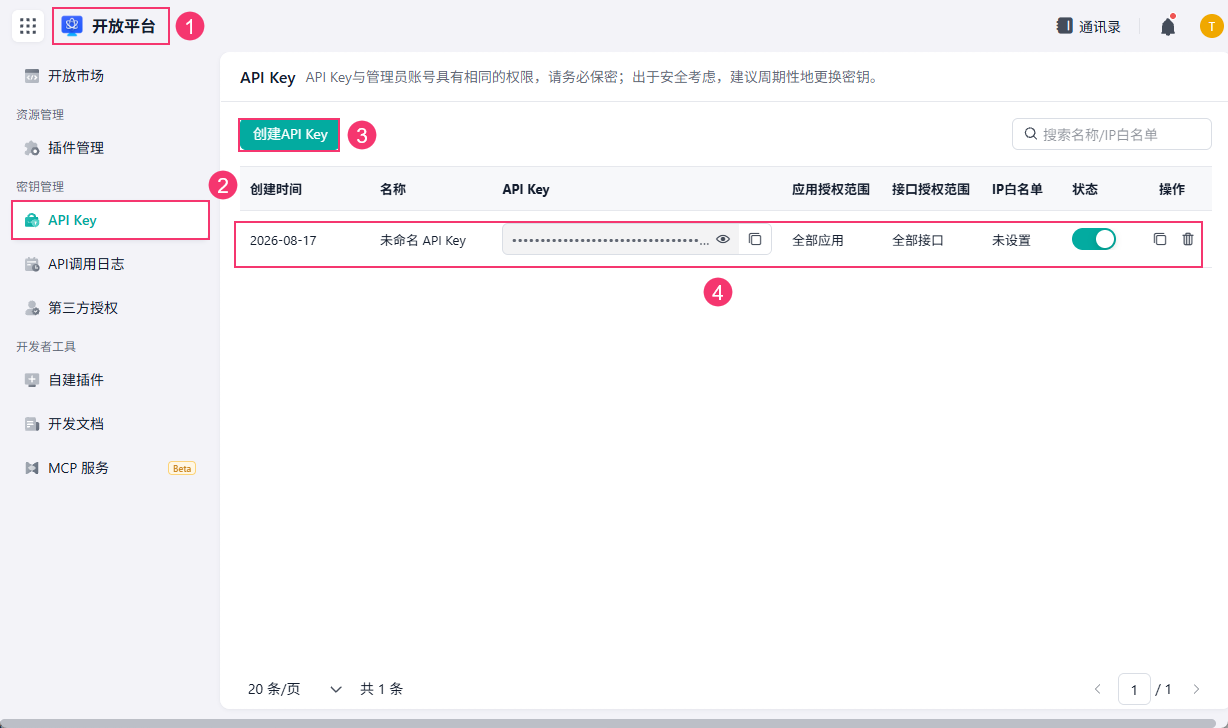The image size is (1228, 728).
Task: Click the search magnifier icon
Action: [x=1030, y=134]
